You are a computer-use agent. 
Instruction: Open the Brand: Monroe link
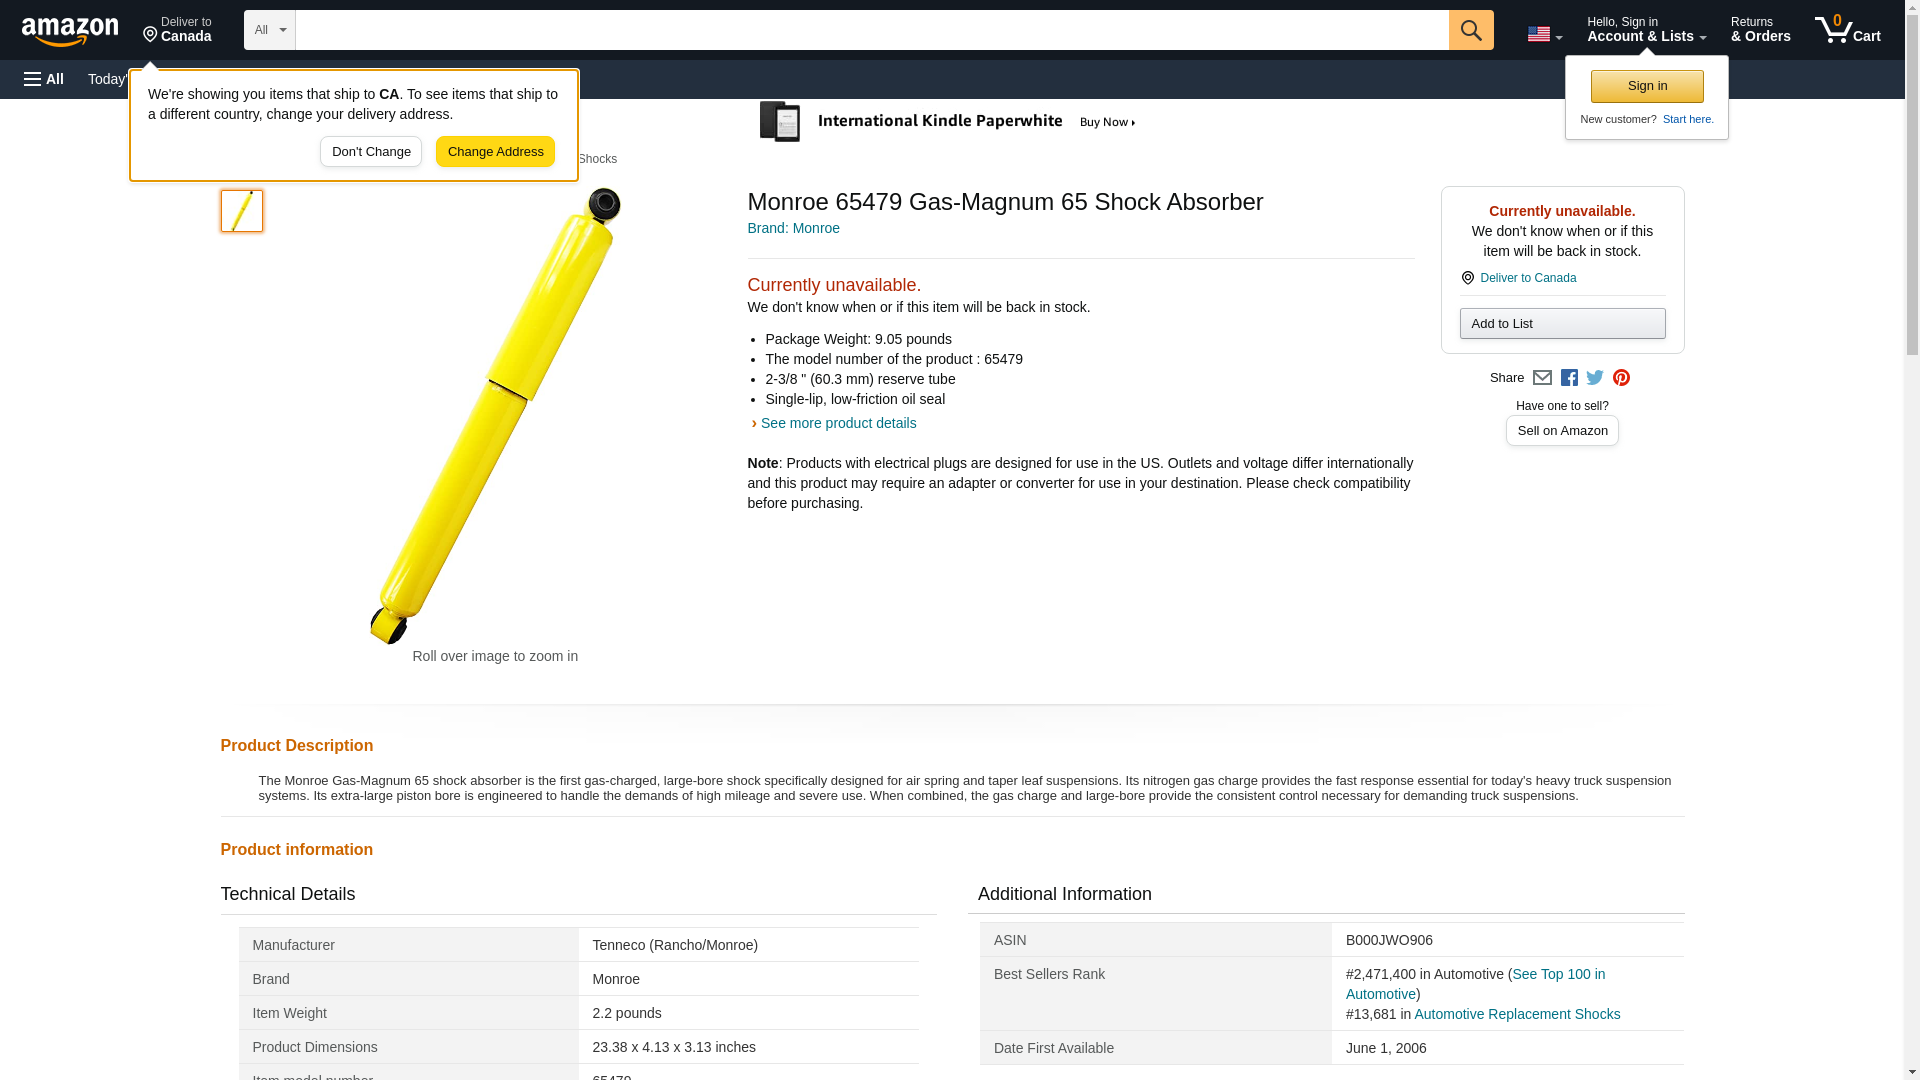pyautogui.click(x=793, y=228)
